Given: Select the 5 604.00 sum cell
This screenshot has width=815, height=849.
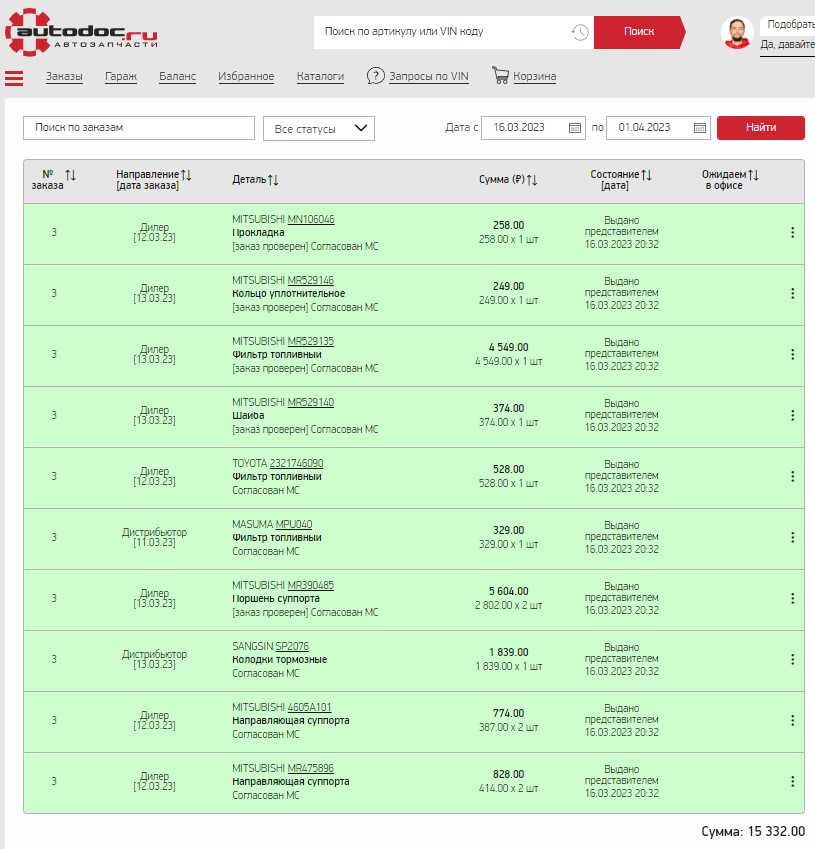Looking at the screenshot, I should pyautogui.click(x=508, y=591).
